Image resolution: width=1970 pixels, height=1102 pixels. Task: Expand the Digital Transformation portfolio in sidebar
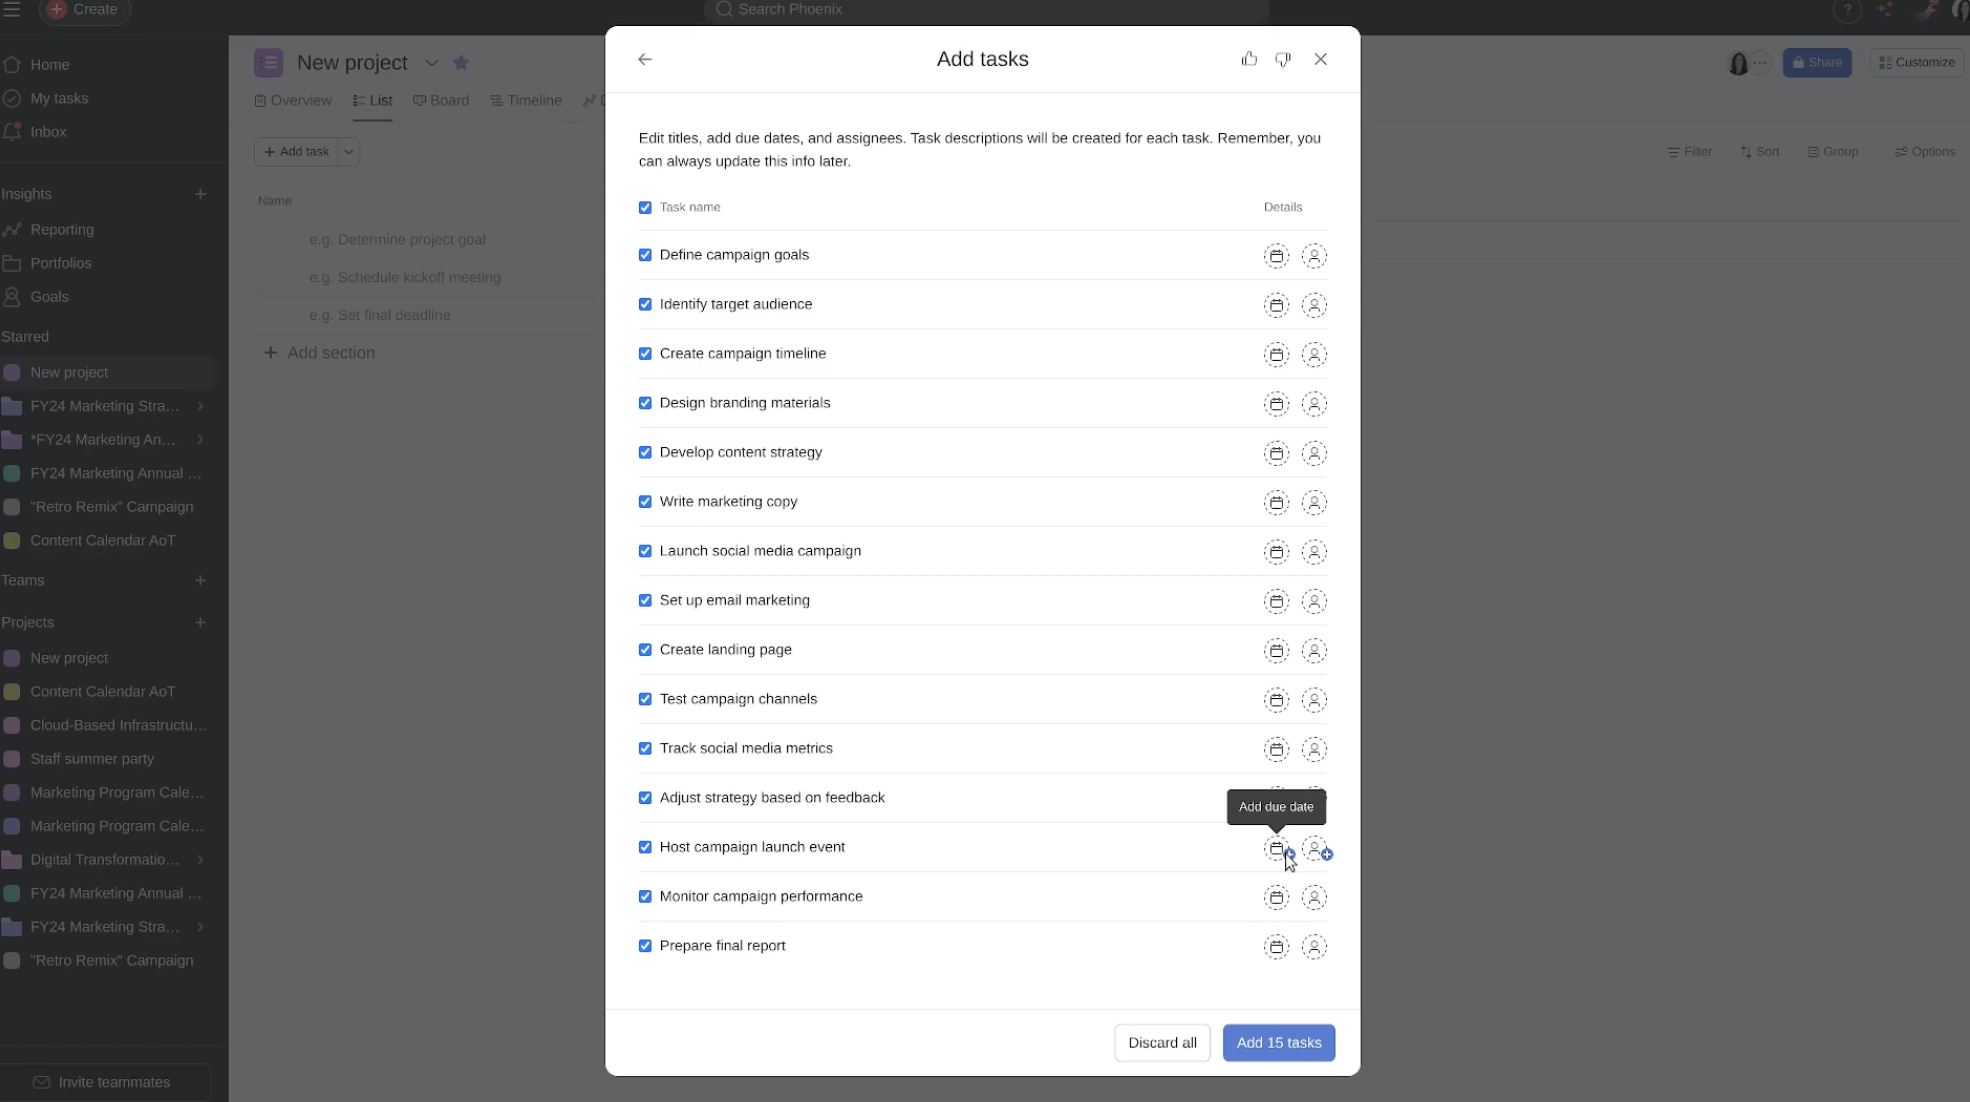pyautogui.click(x=200, y=859)
